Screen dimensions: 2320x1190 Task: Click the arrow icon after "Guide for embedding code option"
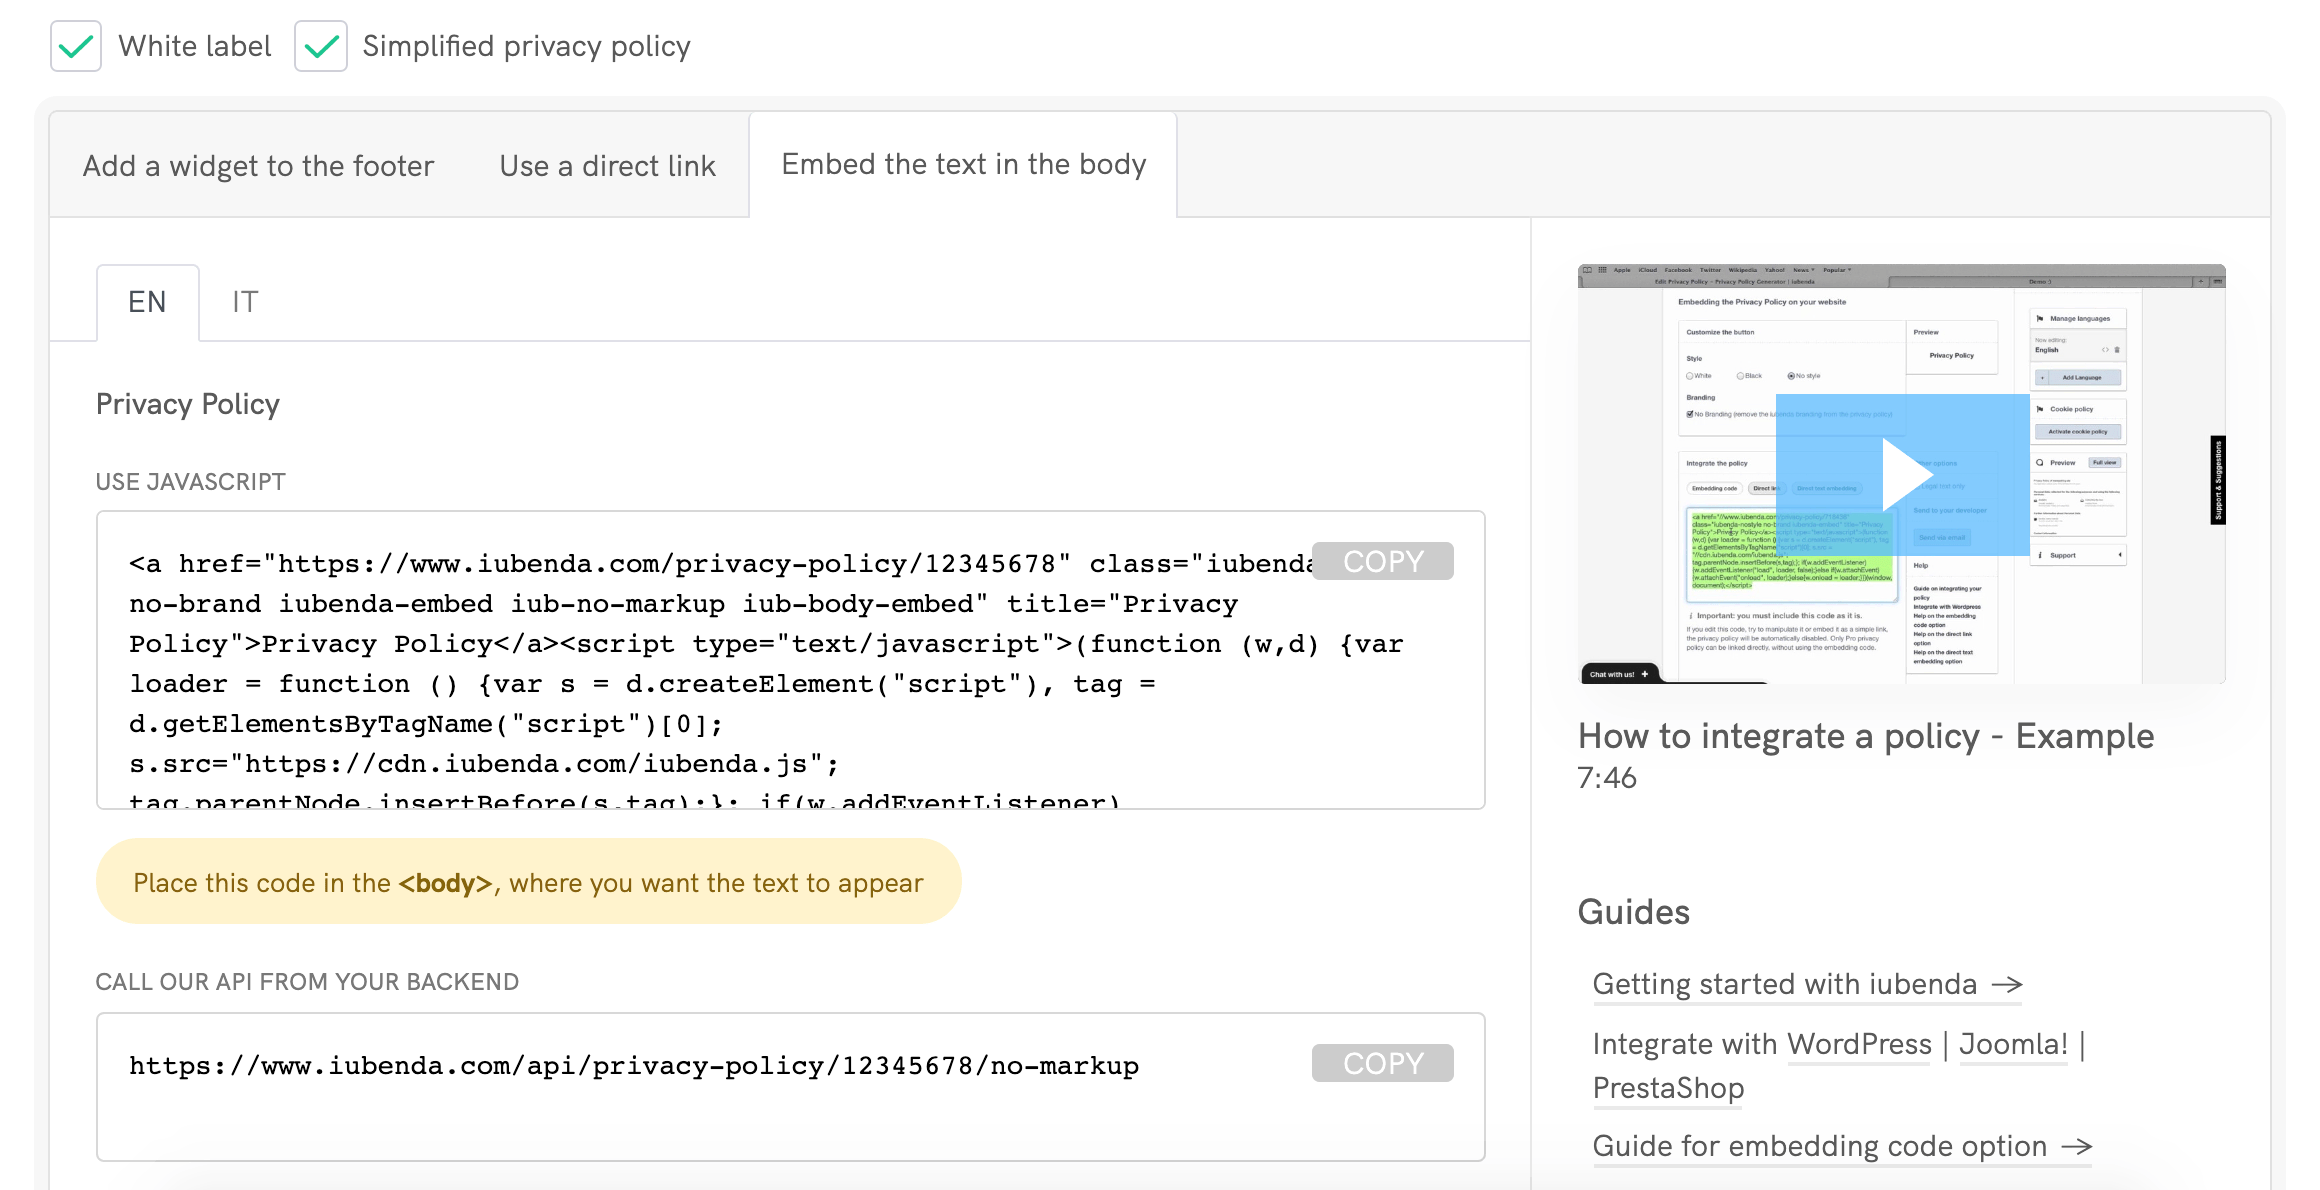(2079, 1147)
